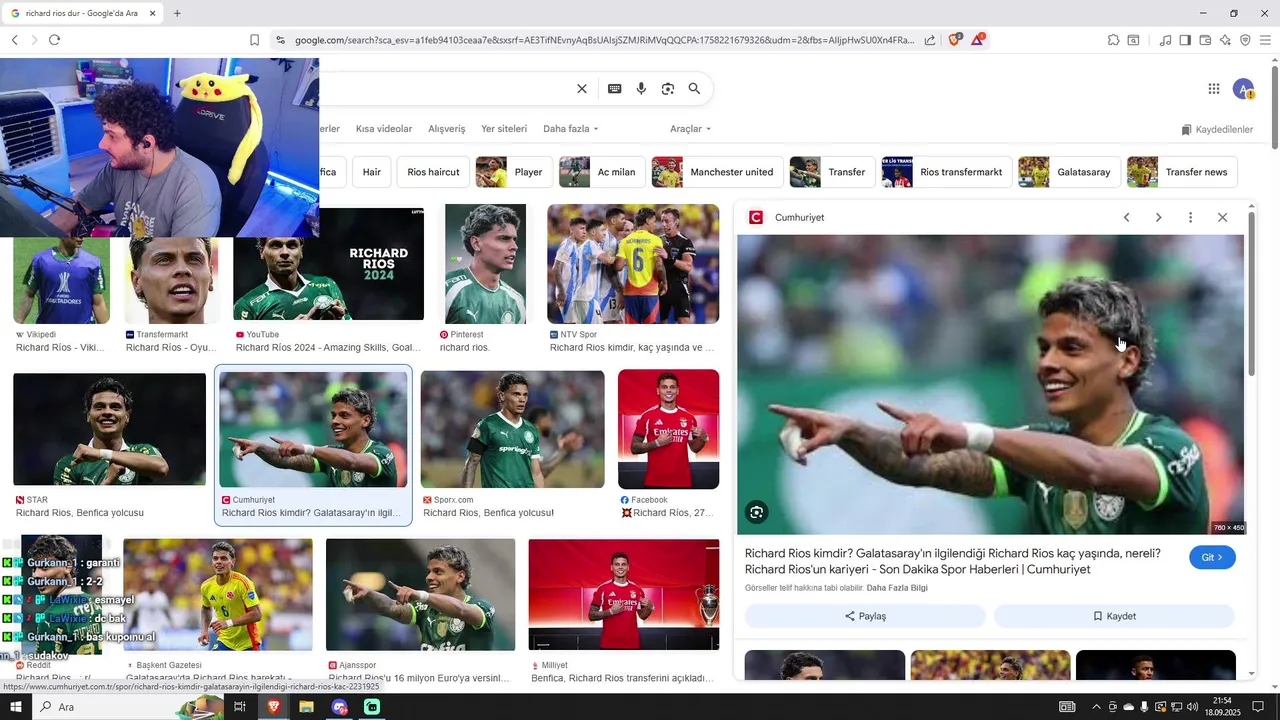Viewport: 1280px width, 720px height.
Task: Select the Ac milan filter chip
Action: 602,172
